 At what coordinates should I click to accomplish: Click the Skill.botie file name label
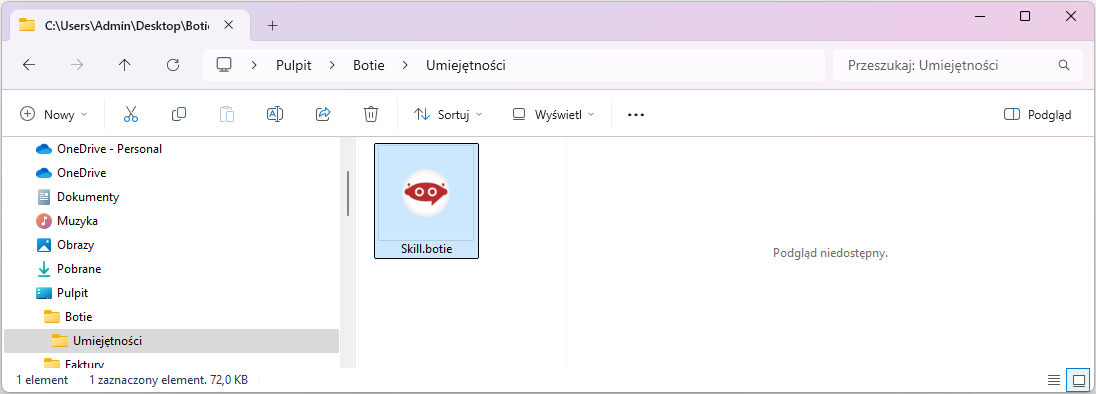click(426, 249)
